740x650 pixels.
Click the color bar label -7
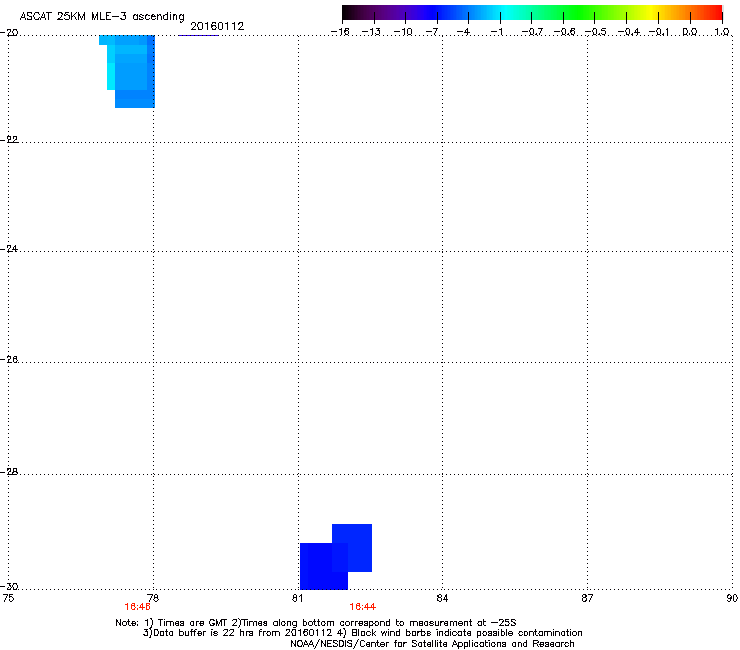click(x=434, y=32)
